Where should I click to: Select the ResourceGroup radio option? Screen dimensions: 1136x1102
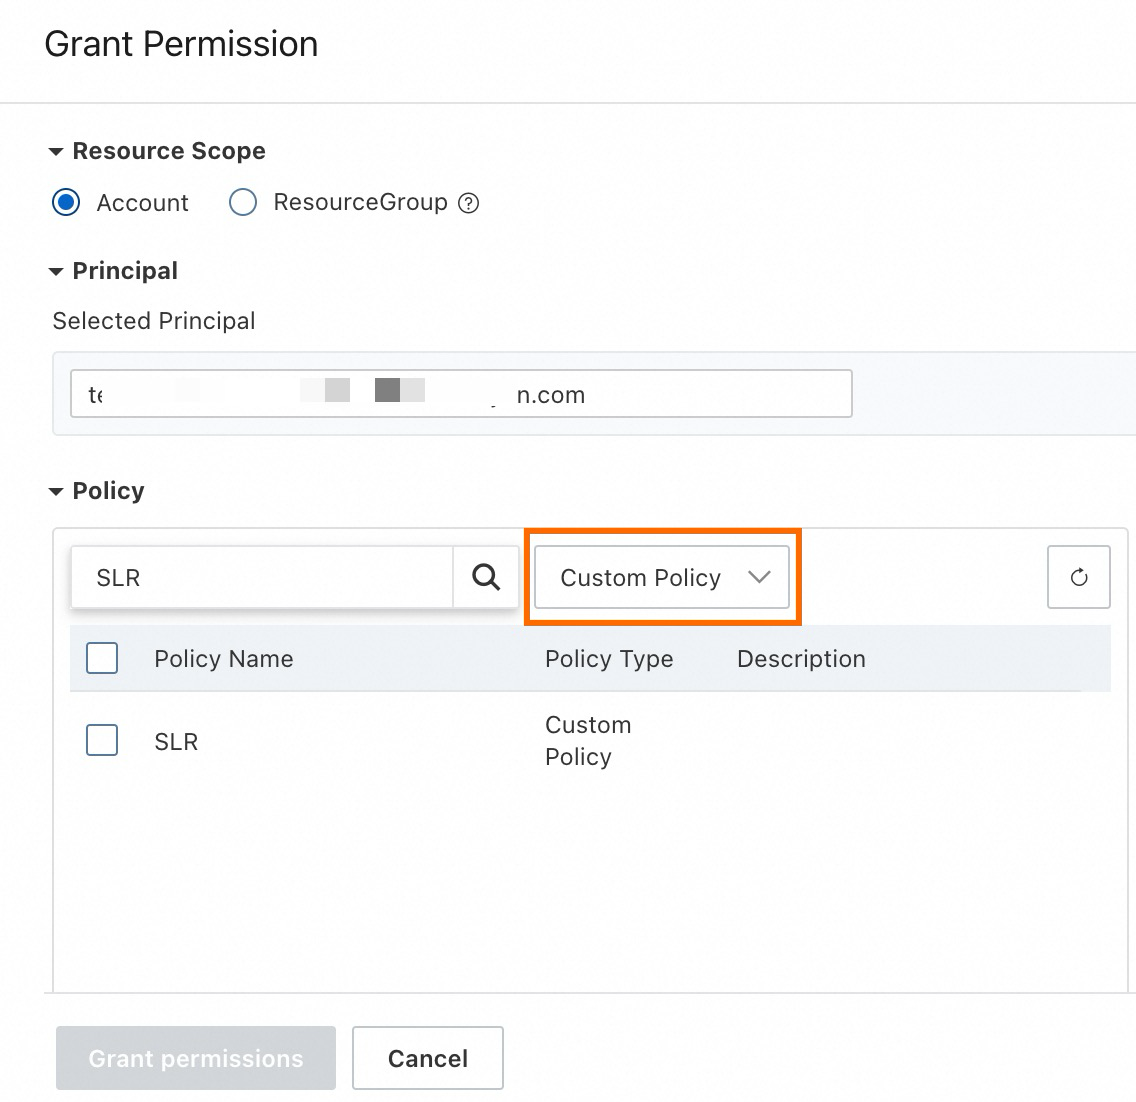coord(243,202)
